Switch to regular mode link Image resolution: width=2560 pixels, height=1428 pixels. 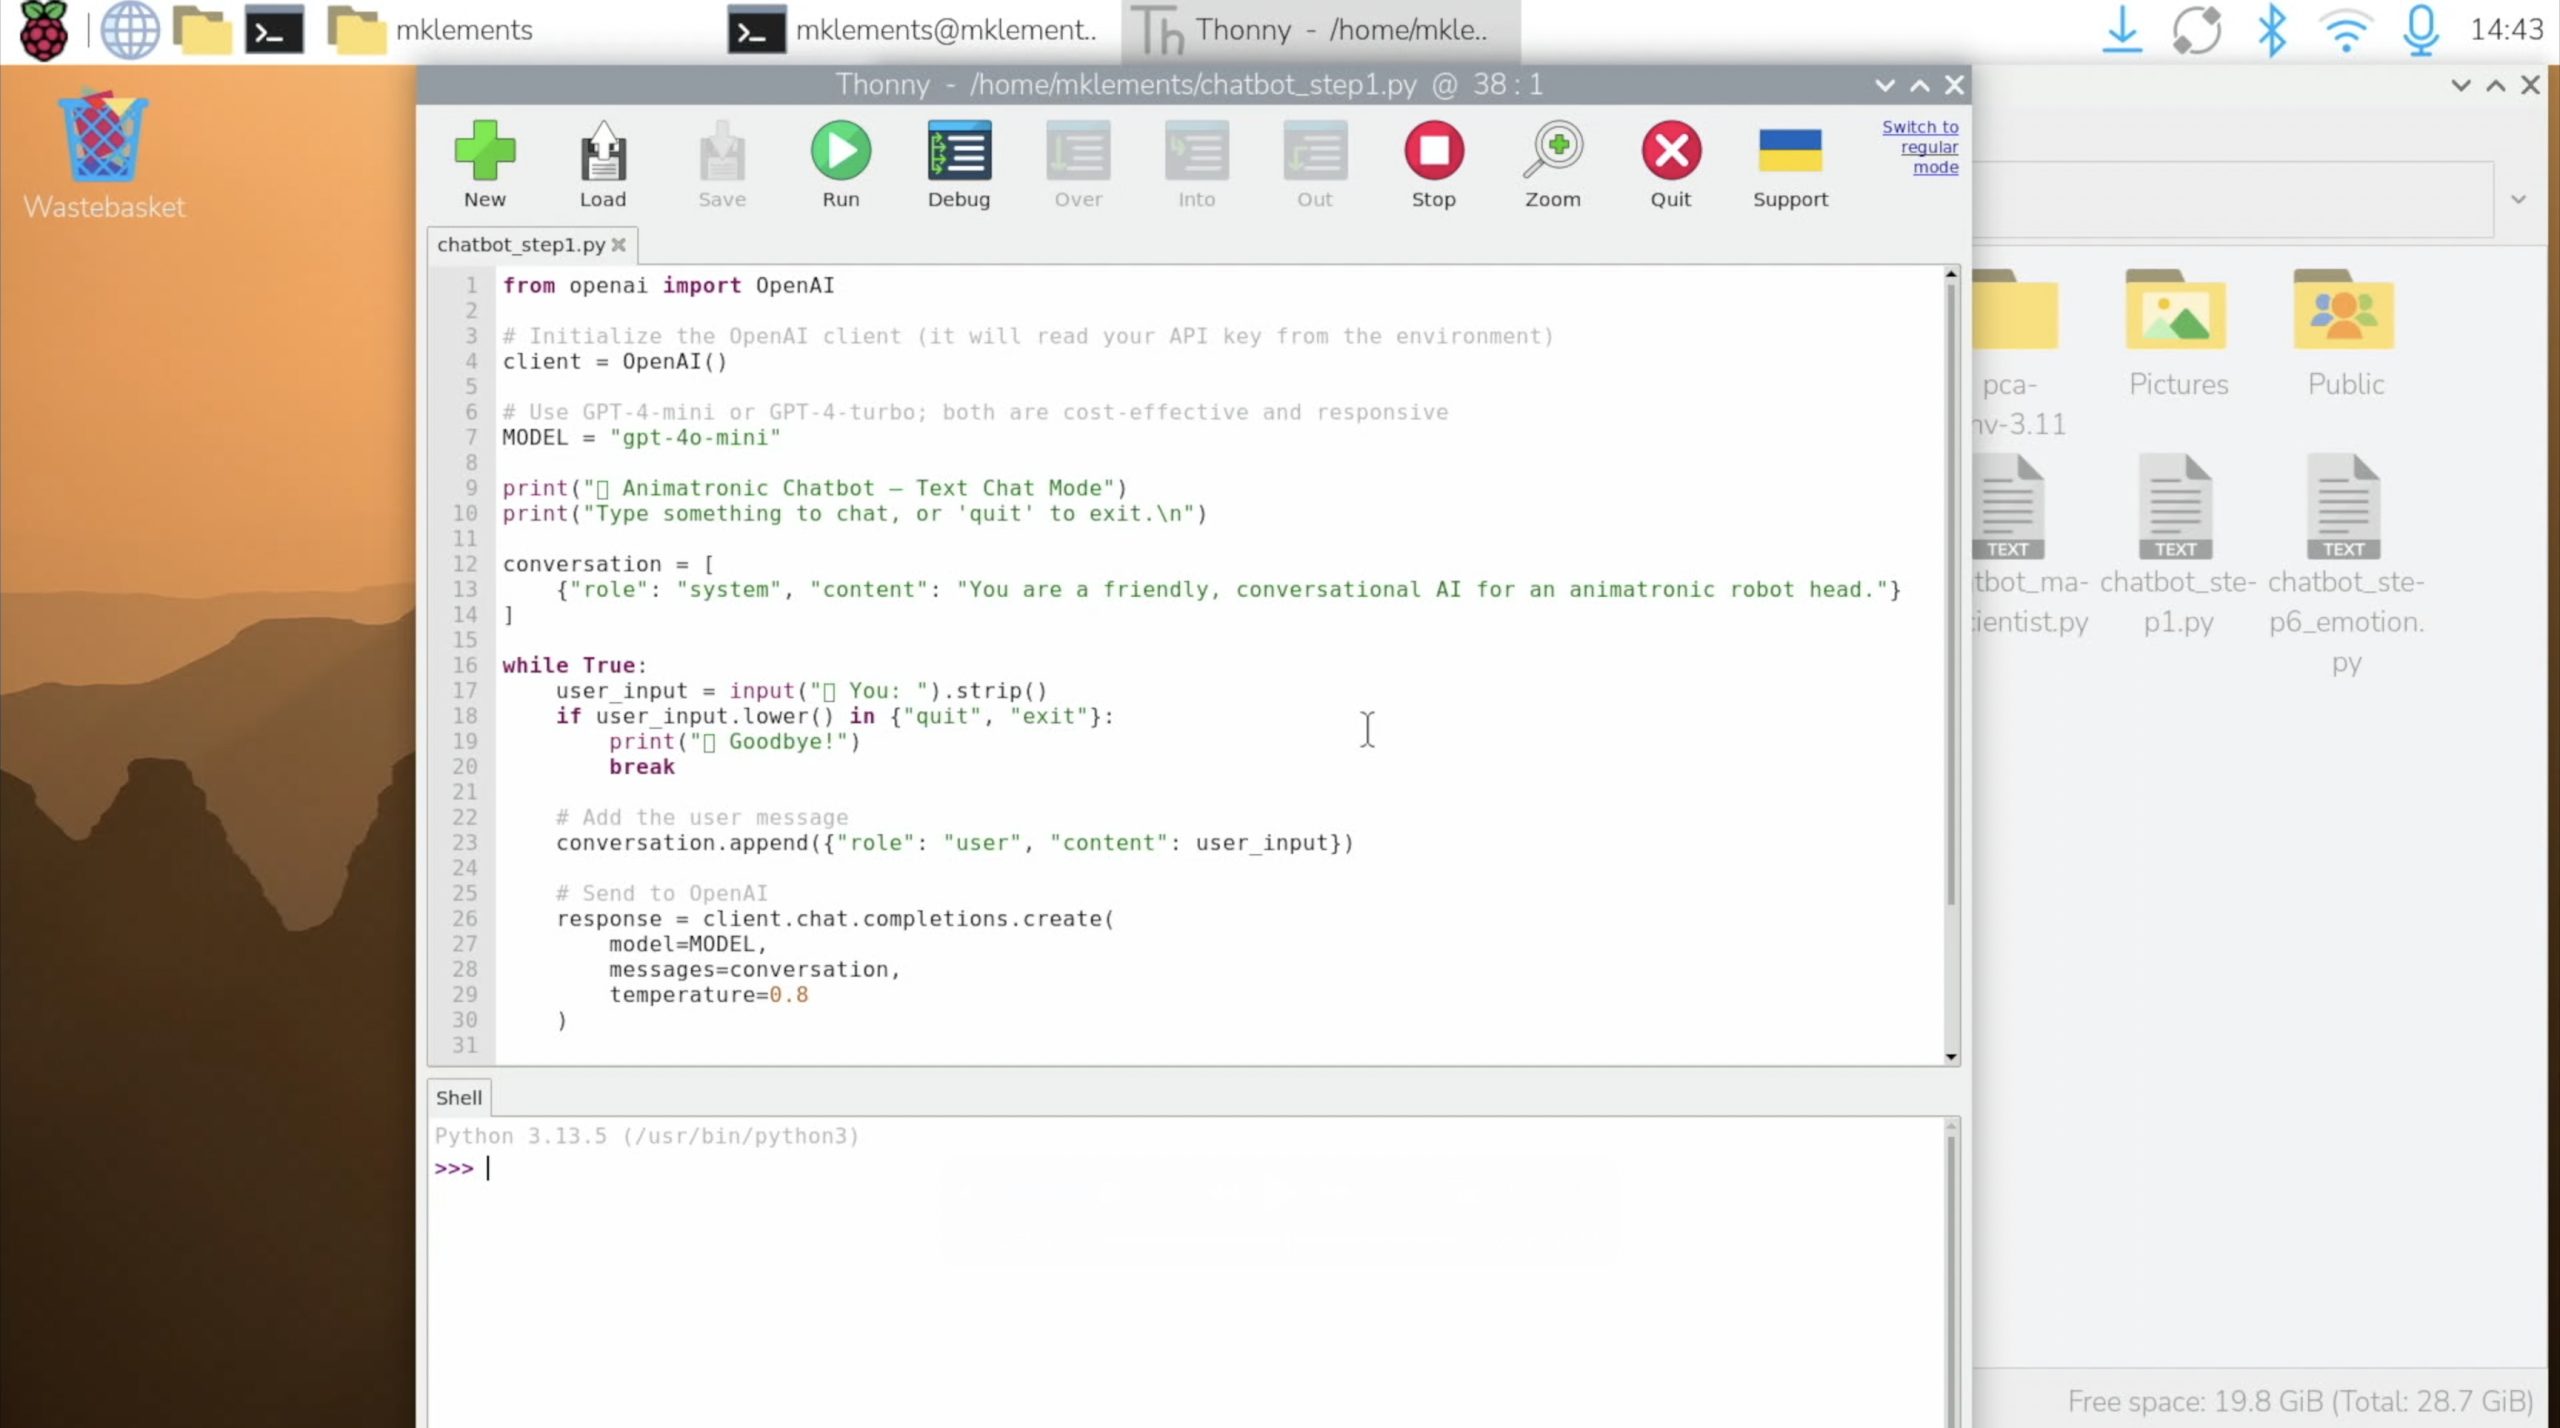1920,147
